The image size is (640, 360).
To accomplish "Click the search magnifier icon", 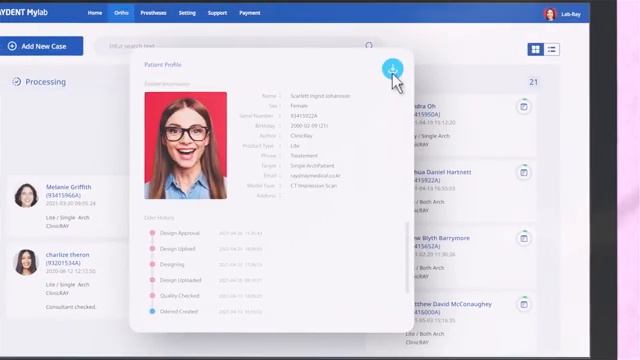I will (x=369, y=45).
